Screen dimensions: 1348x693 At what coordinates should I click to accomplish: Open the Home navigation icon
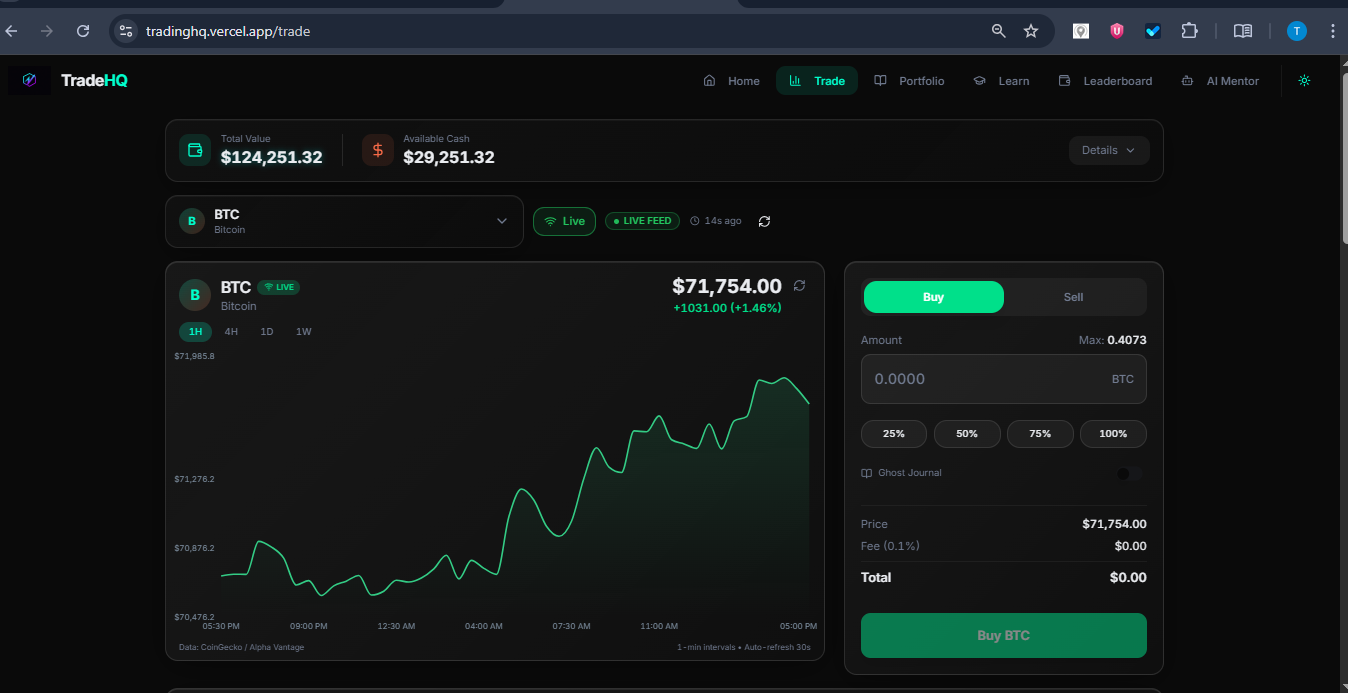pyautogui.click(x=710, y=80)
